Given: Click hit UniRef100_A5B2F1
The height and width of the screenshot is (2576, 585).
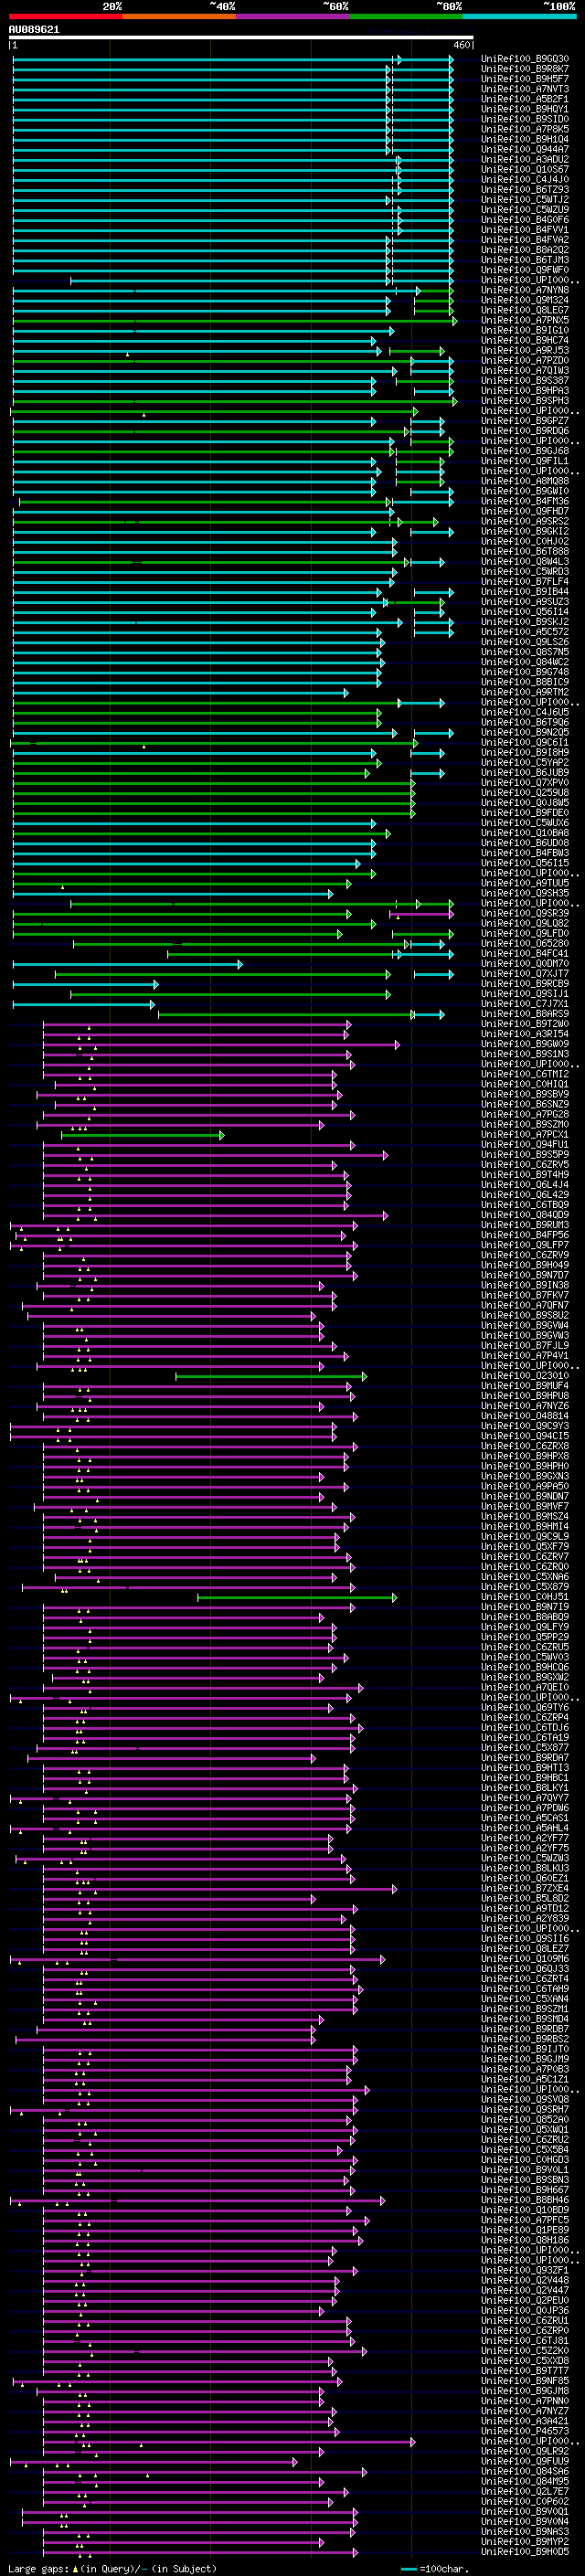Looking at the screenshot, I should point(525,99).
